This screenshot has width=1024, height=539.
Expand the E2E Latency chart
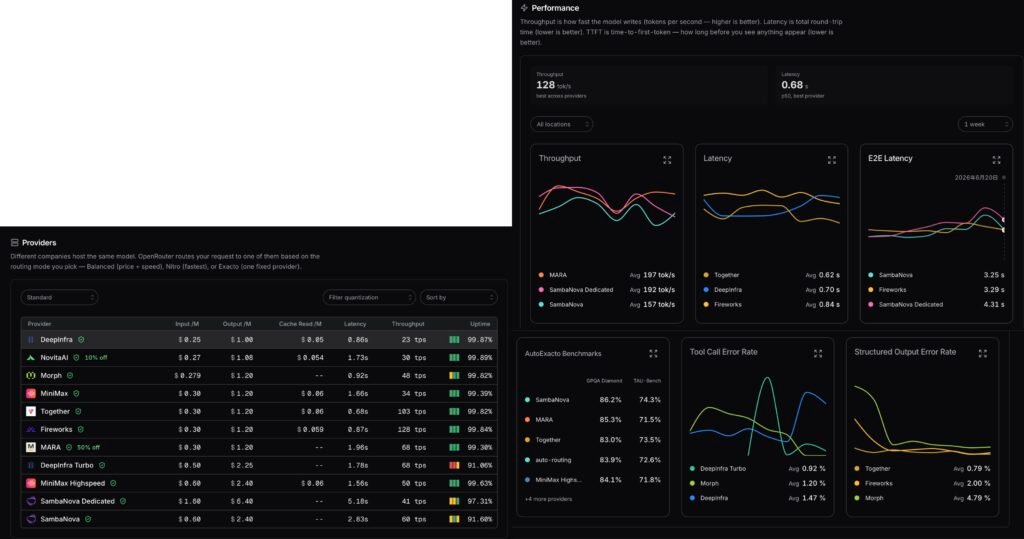coord(996,160)
